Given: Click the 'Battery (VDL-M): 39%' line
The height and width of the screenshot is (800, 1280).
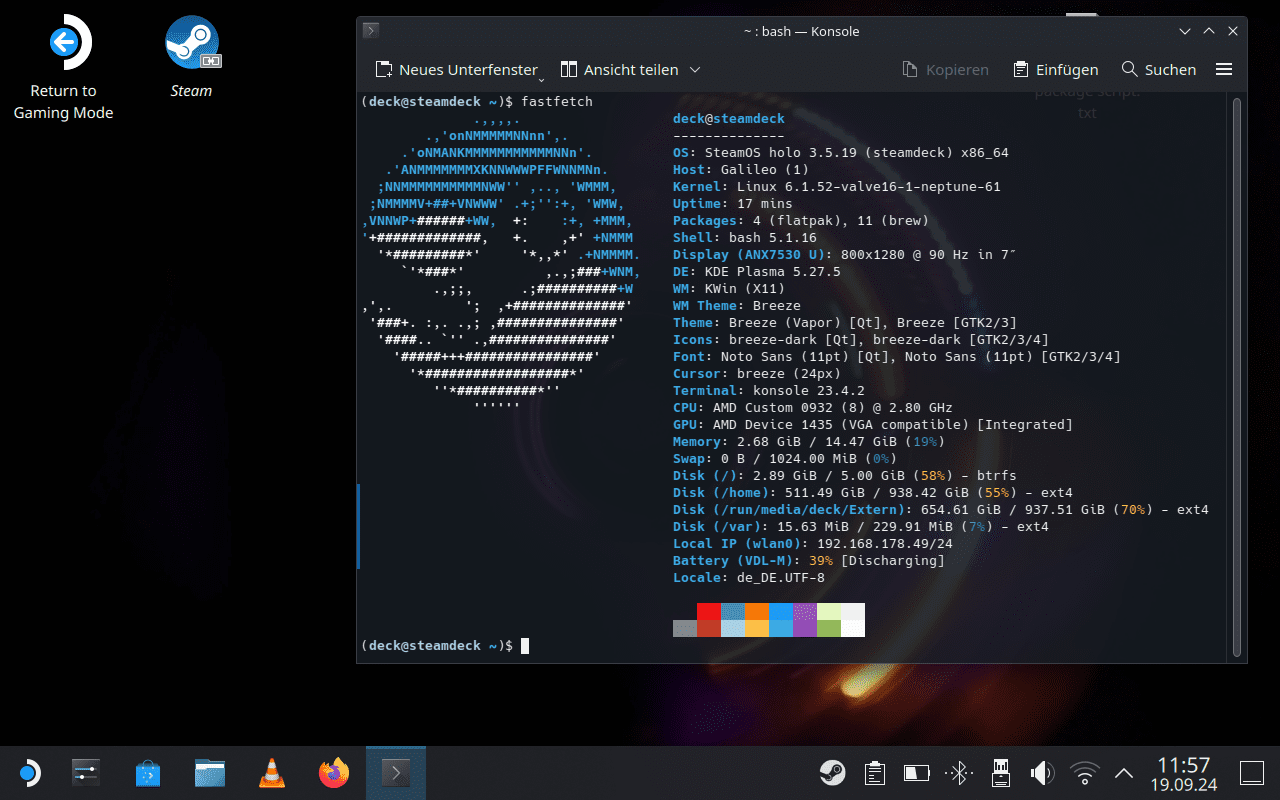Looking at the screenshot, I should click(x=809, y=561).
